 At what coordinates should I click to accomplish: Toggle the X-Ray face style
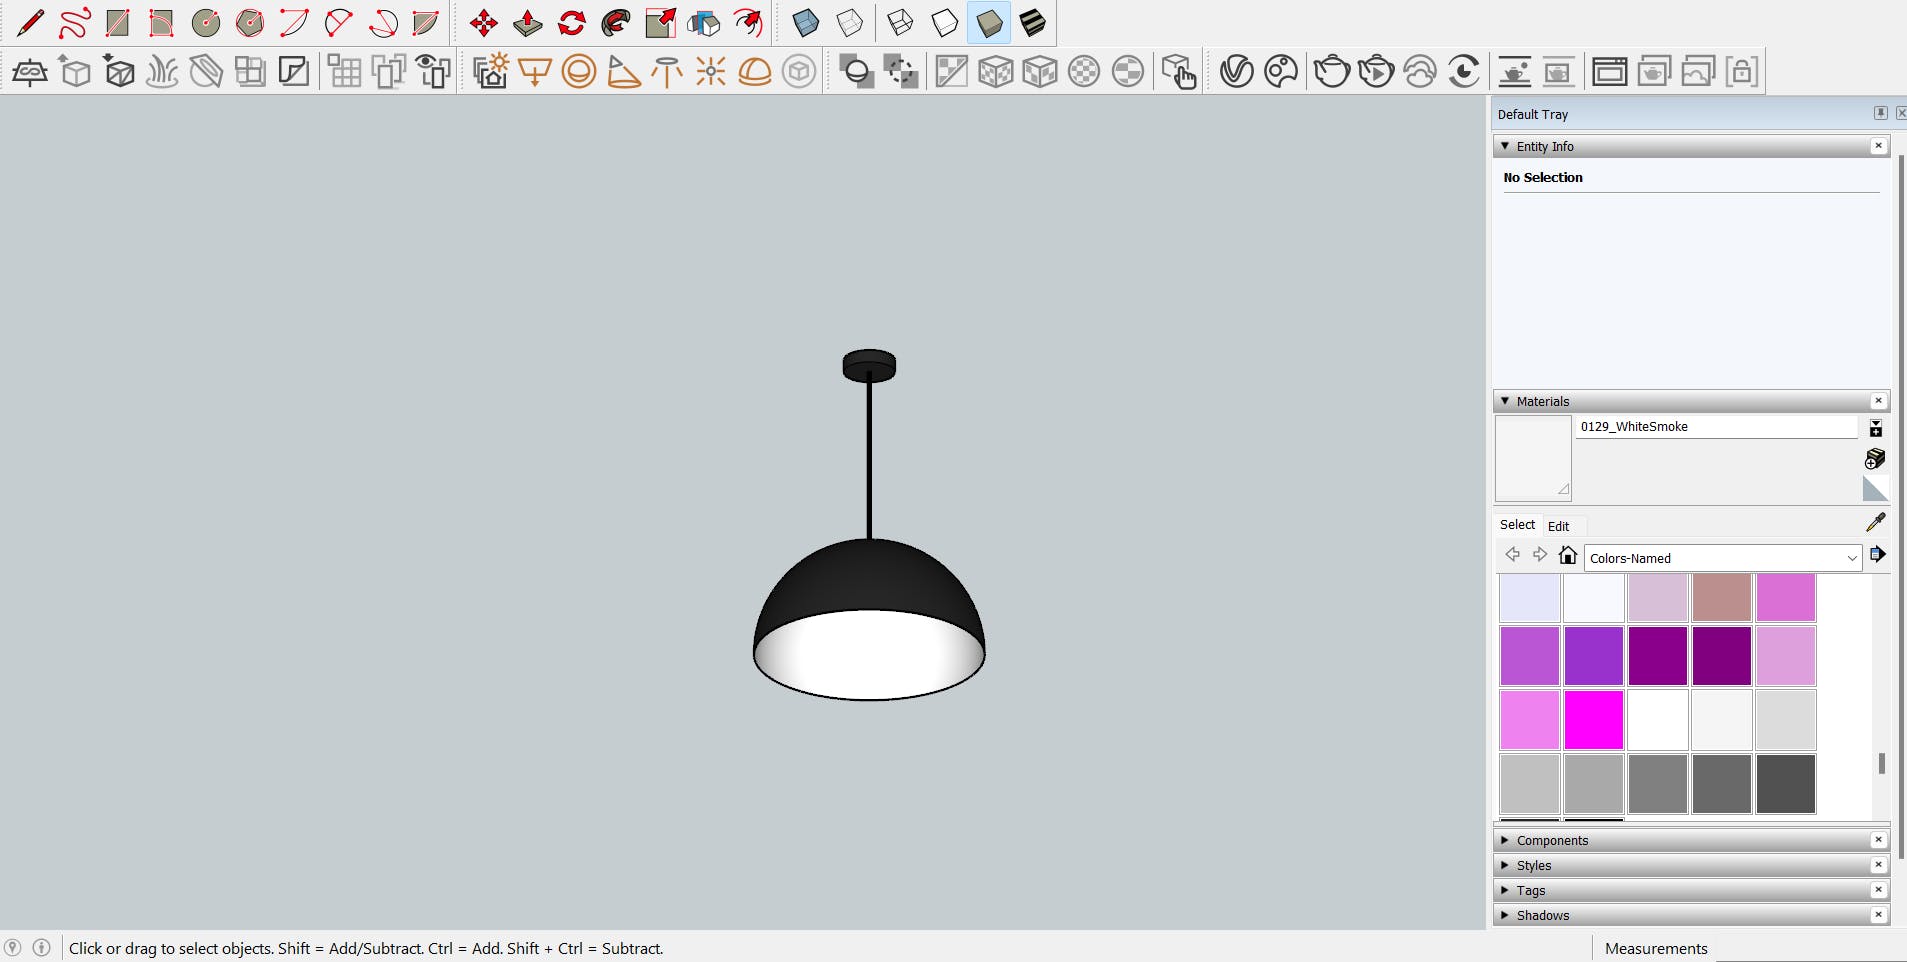point(806,23)
